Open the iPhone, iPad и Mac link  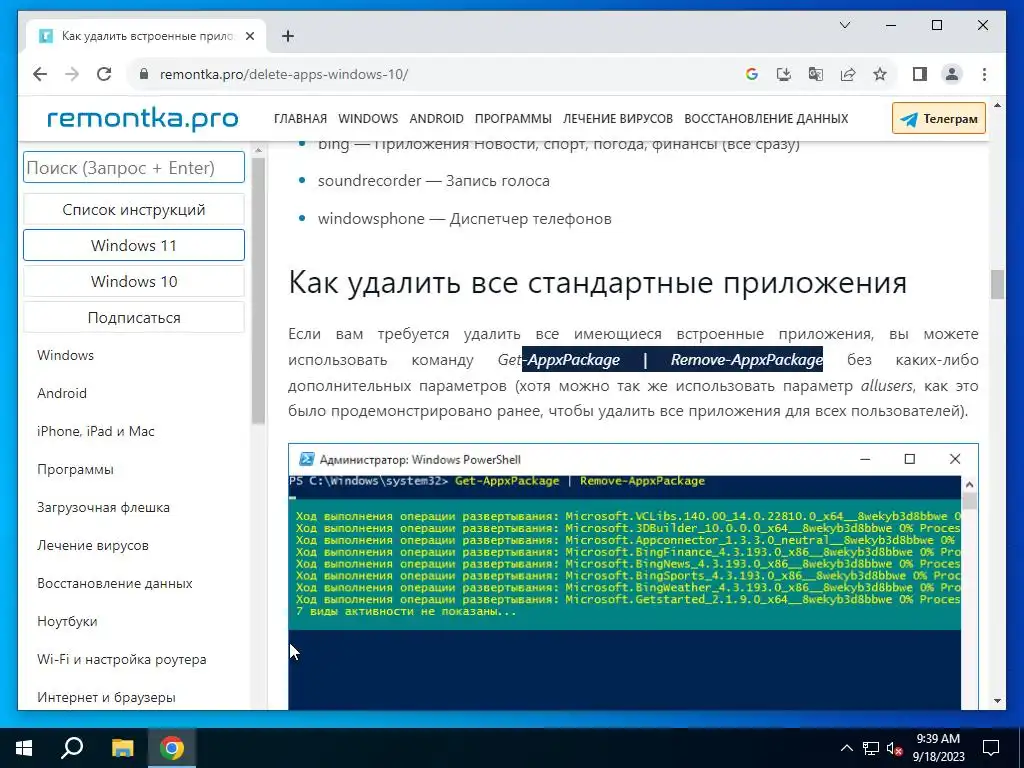click(x=96, y=431)
